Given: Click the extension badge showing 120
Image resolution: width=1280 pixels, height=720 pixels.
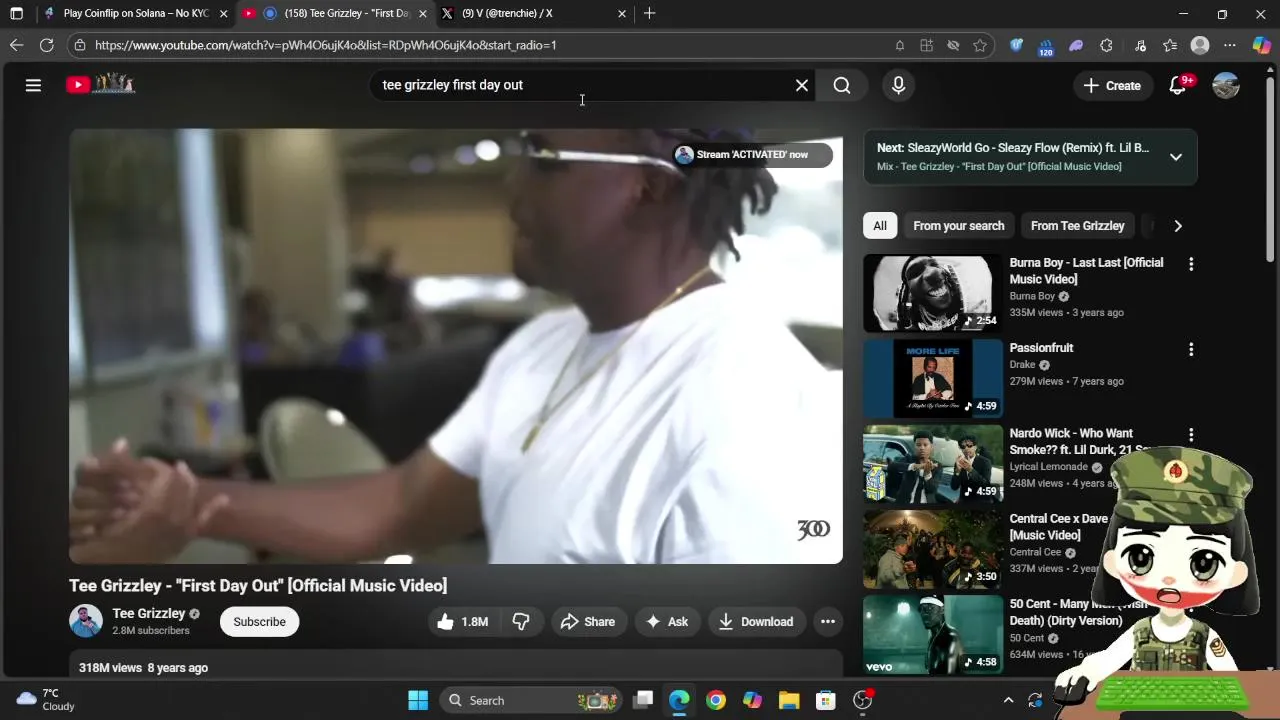Looking at the screenshot, I should point(1046,46).
